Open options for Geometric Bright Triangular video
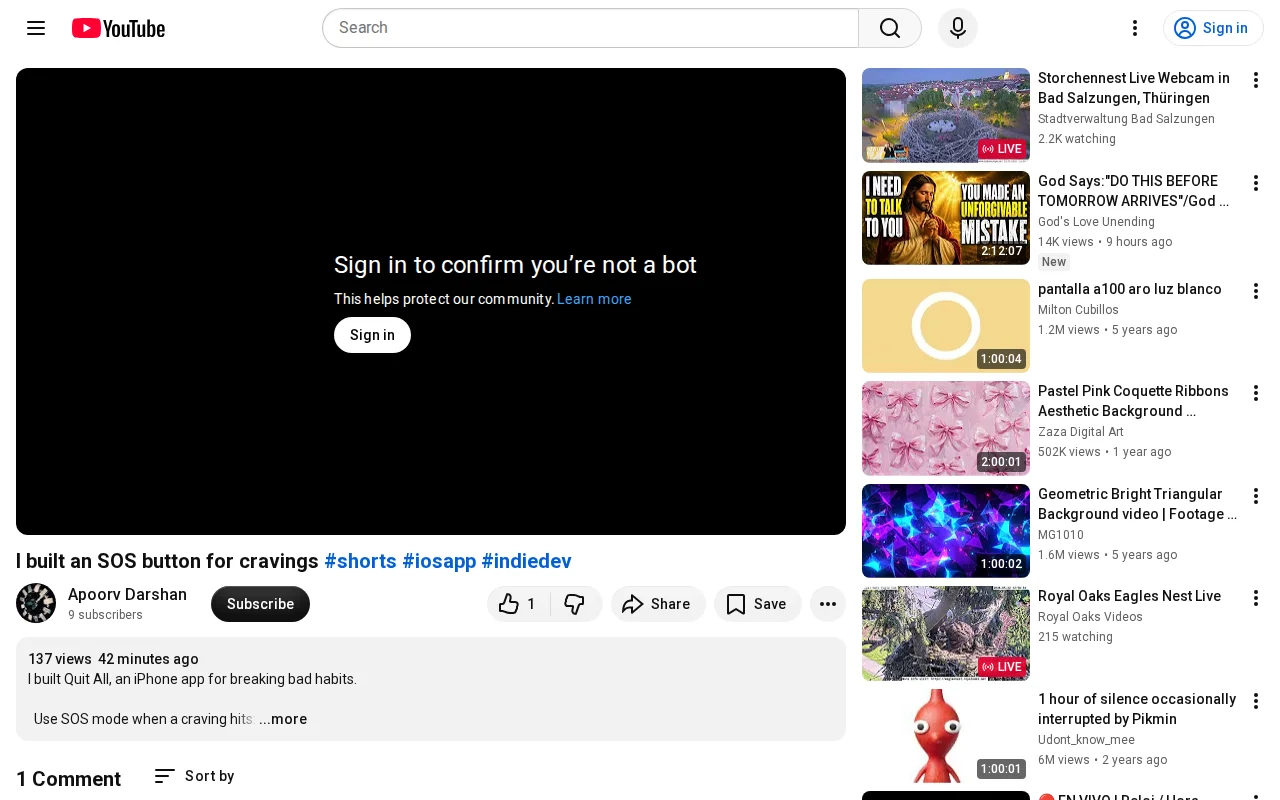The image size is (1280, 800). [1256, 496]
